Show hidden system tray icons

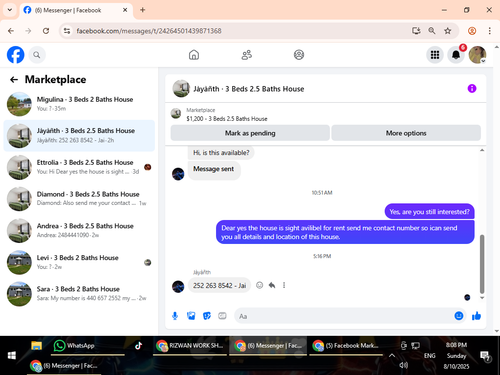click(392, 355)
